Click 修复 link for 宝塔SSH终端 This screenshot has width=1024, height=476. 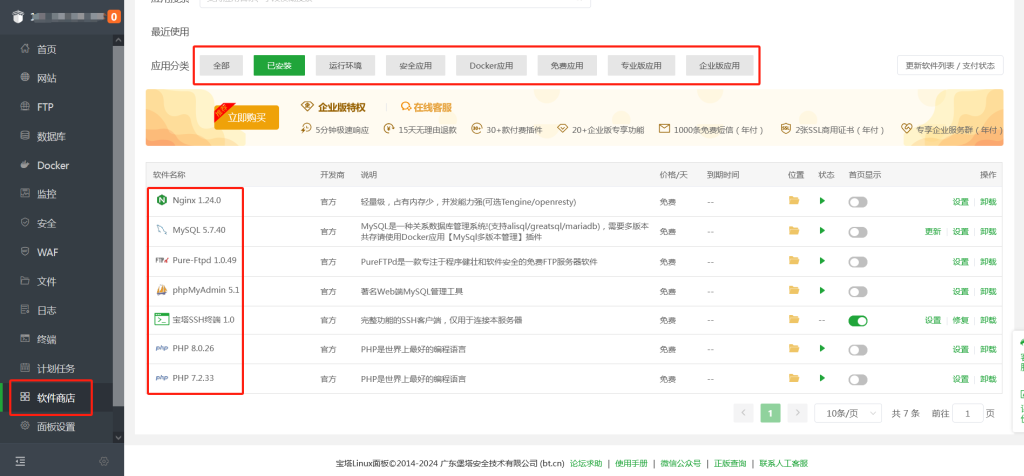click(960, 321)
